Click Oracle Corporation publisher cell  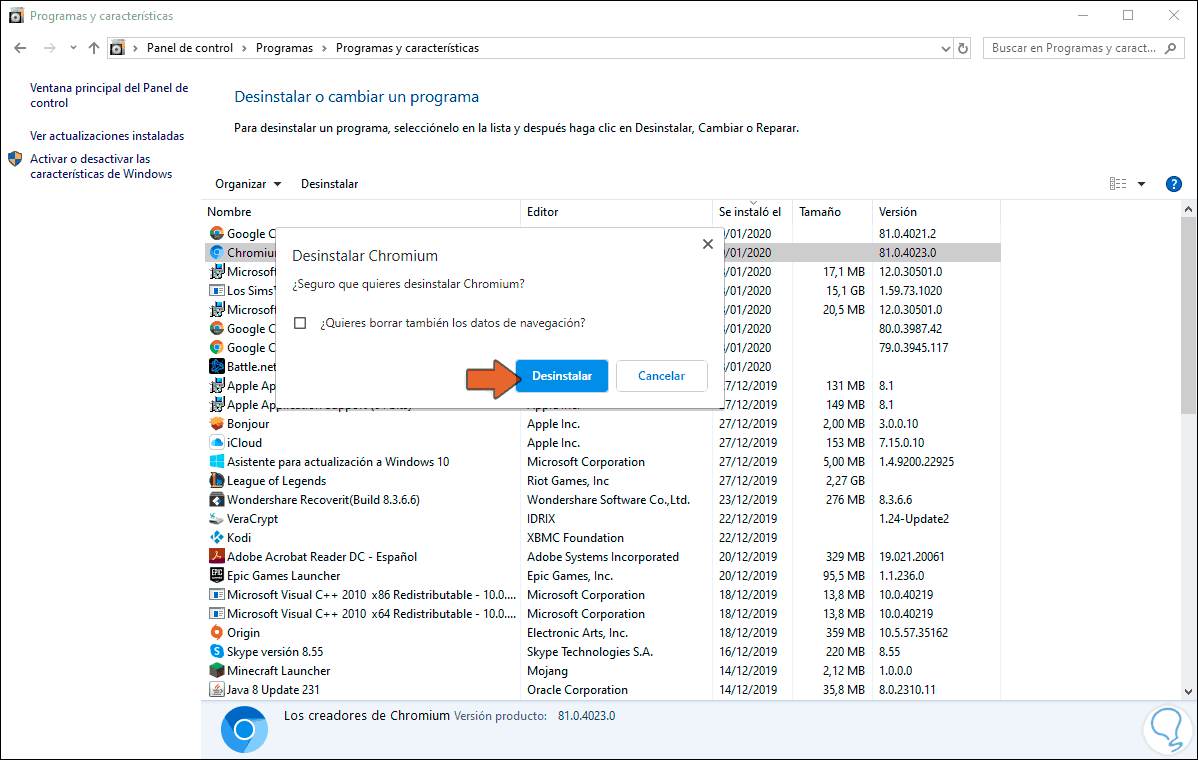(x=577, y=690)
